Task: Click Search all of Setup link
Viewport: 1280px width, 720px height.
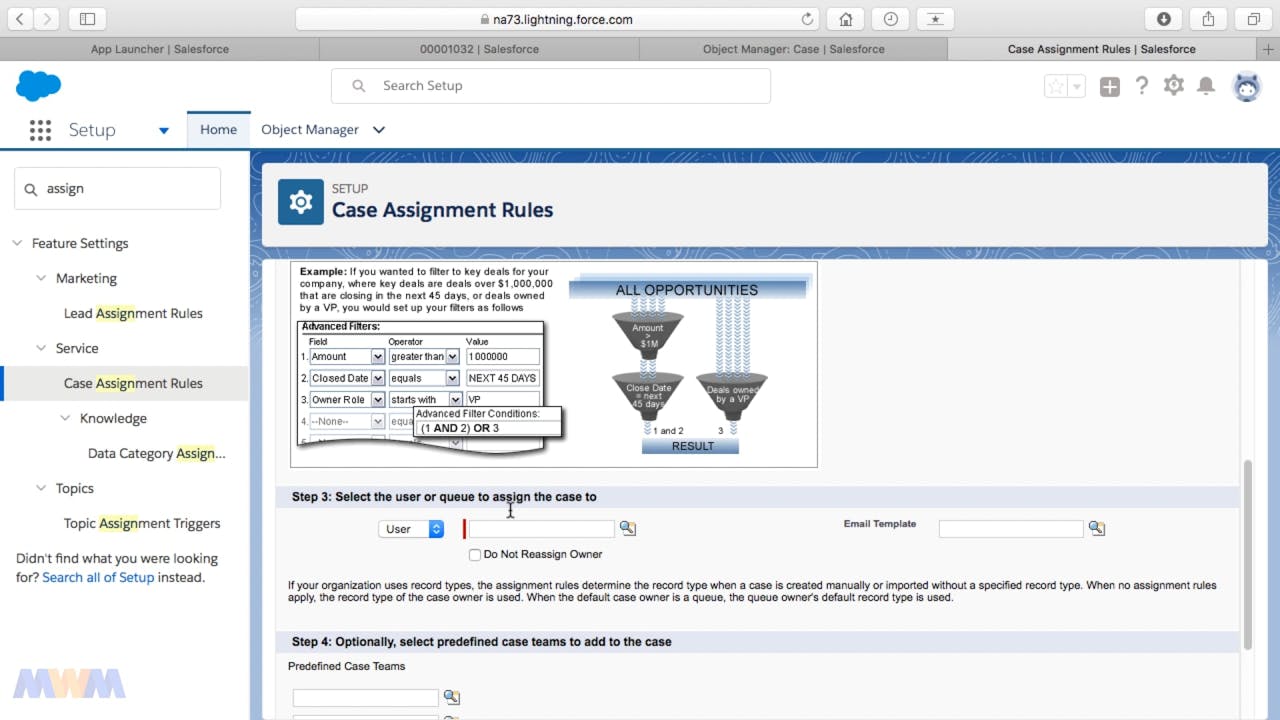Action: click(x=98, y=577)
